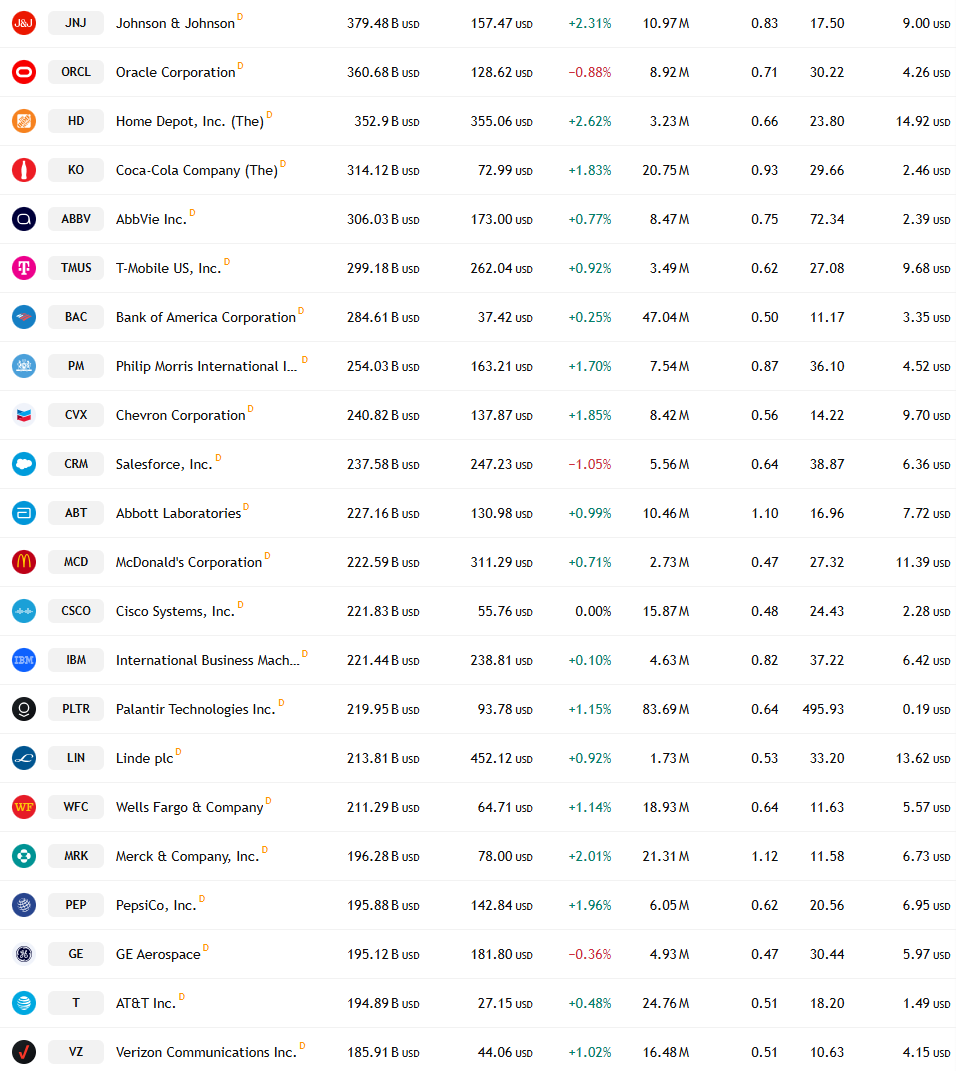Open the Abbott Laboratories company link

pos(178,514)
